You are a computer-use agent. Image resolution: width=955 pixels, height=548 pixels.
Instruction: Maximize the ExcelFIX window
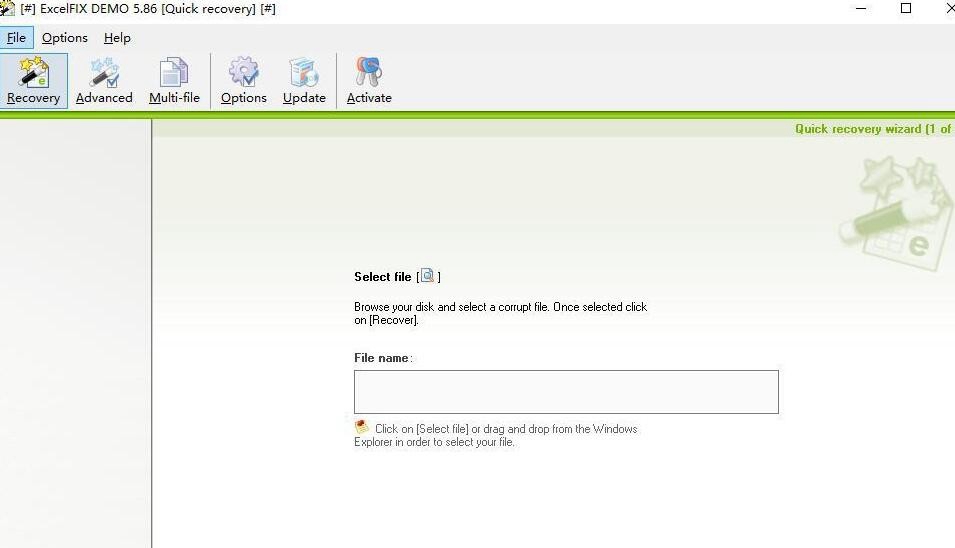point(906,9)
